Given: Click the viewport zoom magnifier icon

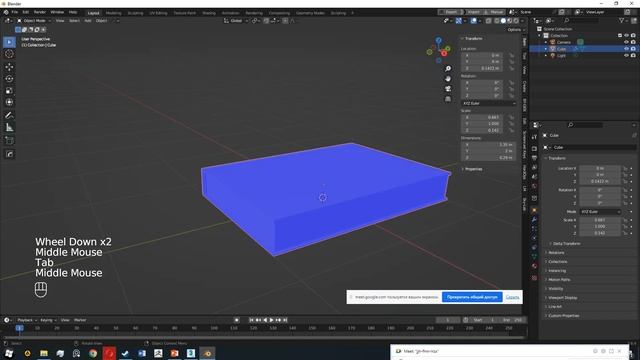Looking at the screenshot, I should [x=448, y=69].
